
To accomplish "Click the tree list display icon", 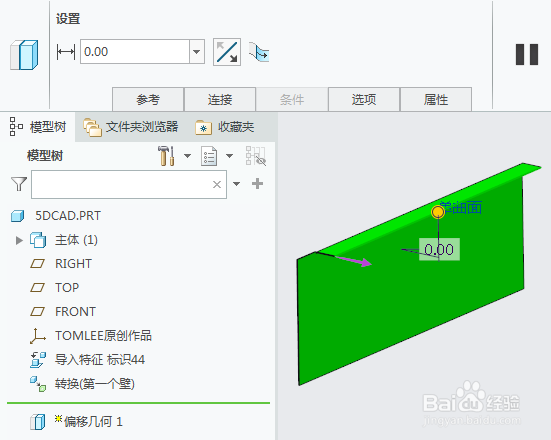I will pyautogui.click(x=209, y=156).
